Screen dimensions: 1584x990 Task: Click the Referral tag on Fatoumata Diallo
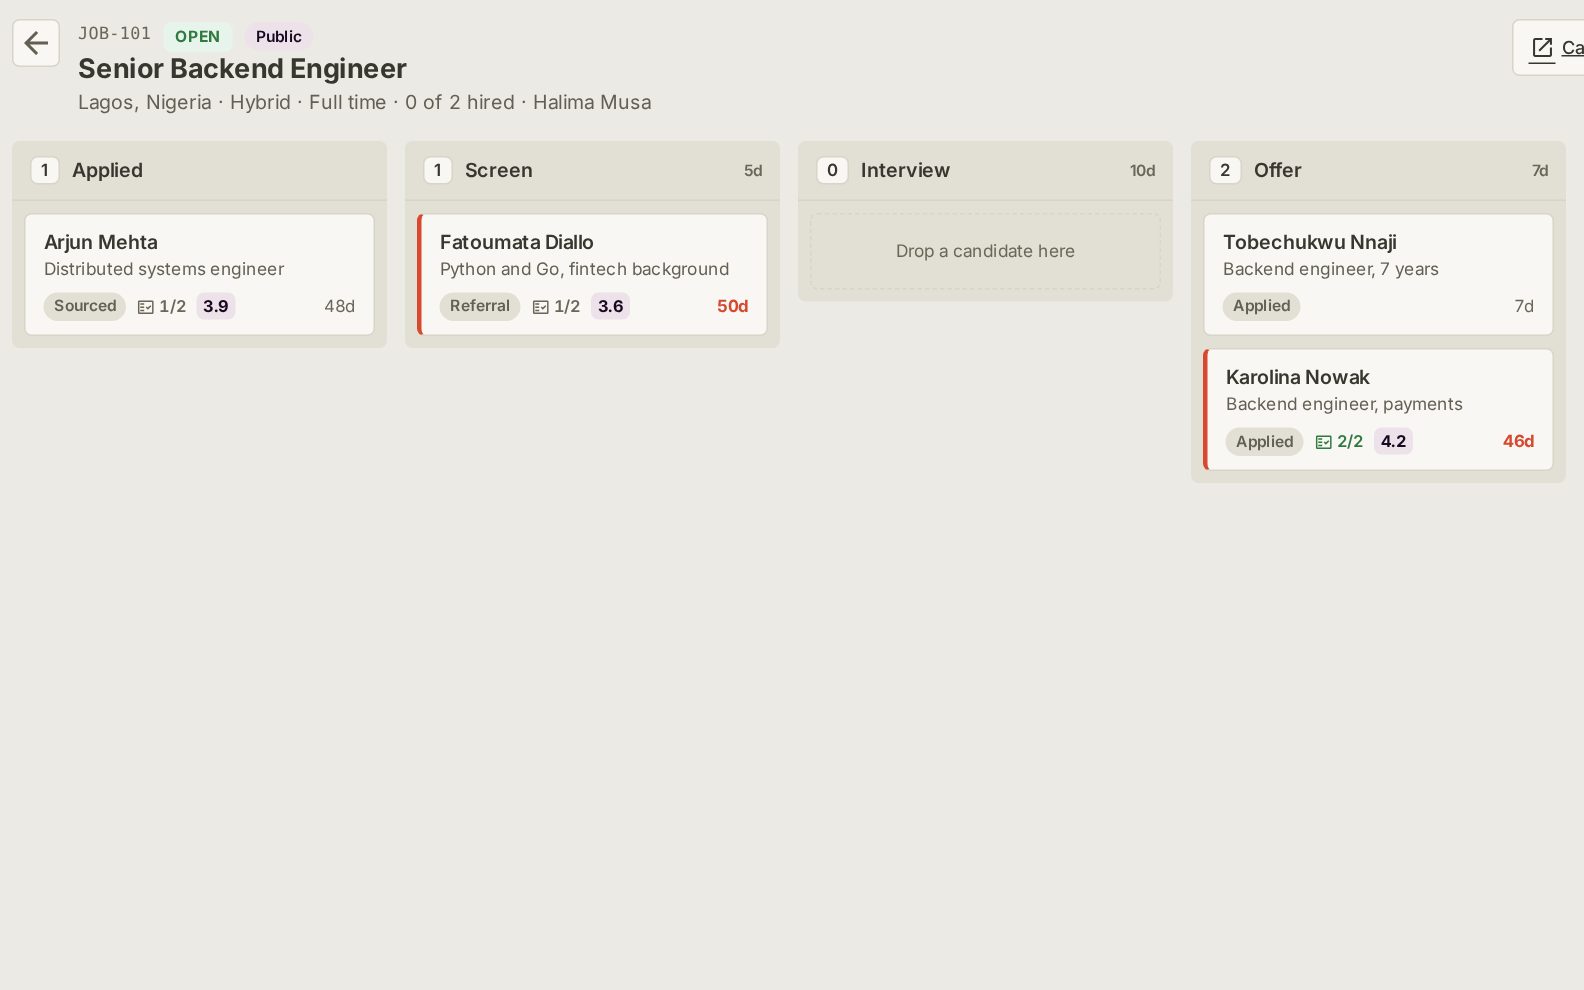pyautogui.click(x=480, y=306)
